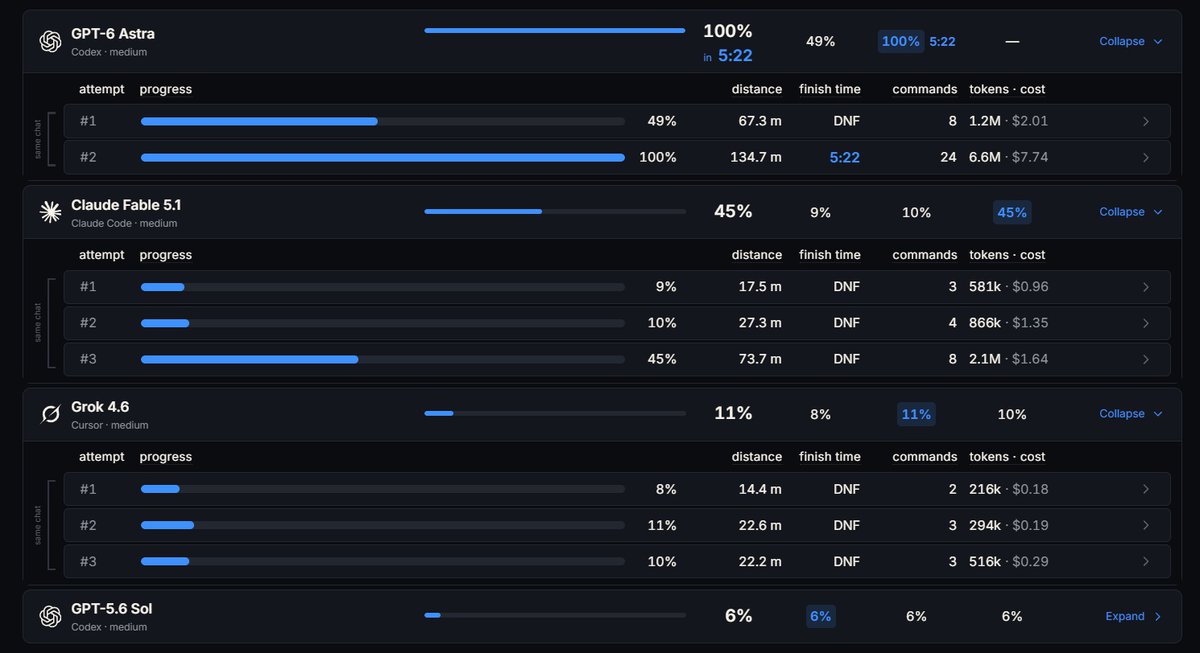1200x653 pixels.
Task: Collapse the Claude Fable 5.1 section
Action: pyautogui.click(x=1131, y=212)
